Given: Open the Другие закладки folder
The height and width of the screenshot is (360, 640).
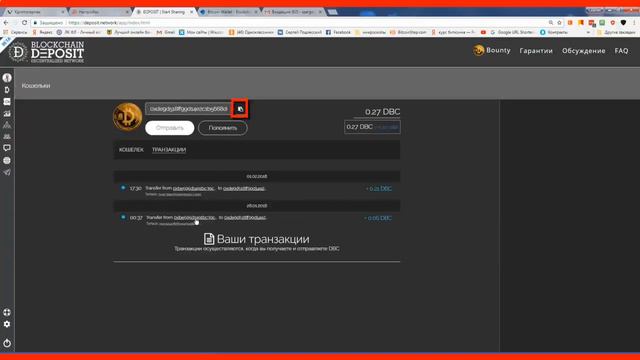Looking at the screenshot, I should point(616,32).
